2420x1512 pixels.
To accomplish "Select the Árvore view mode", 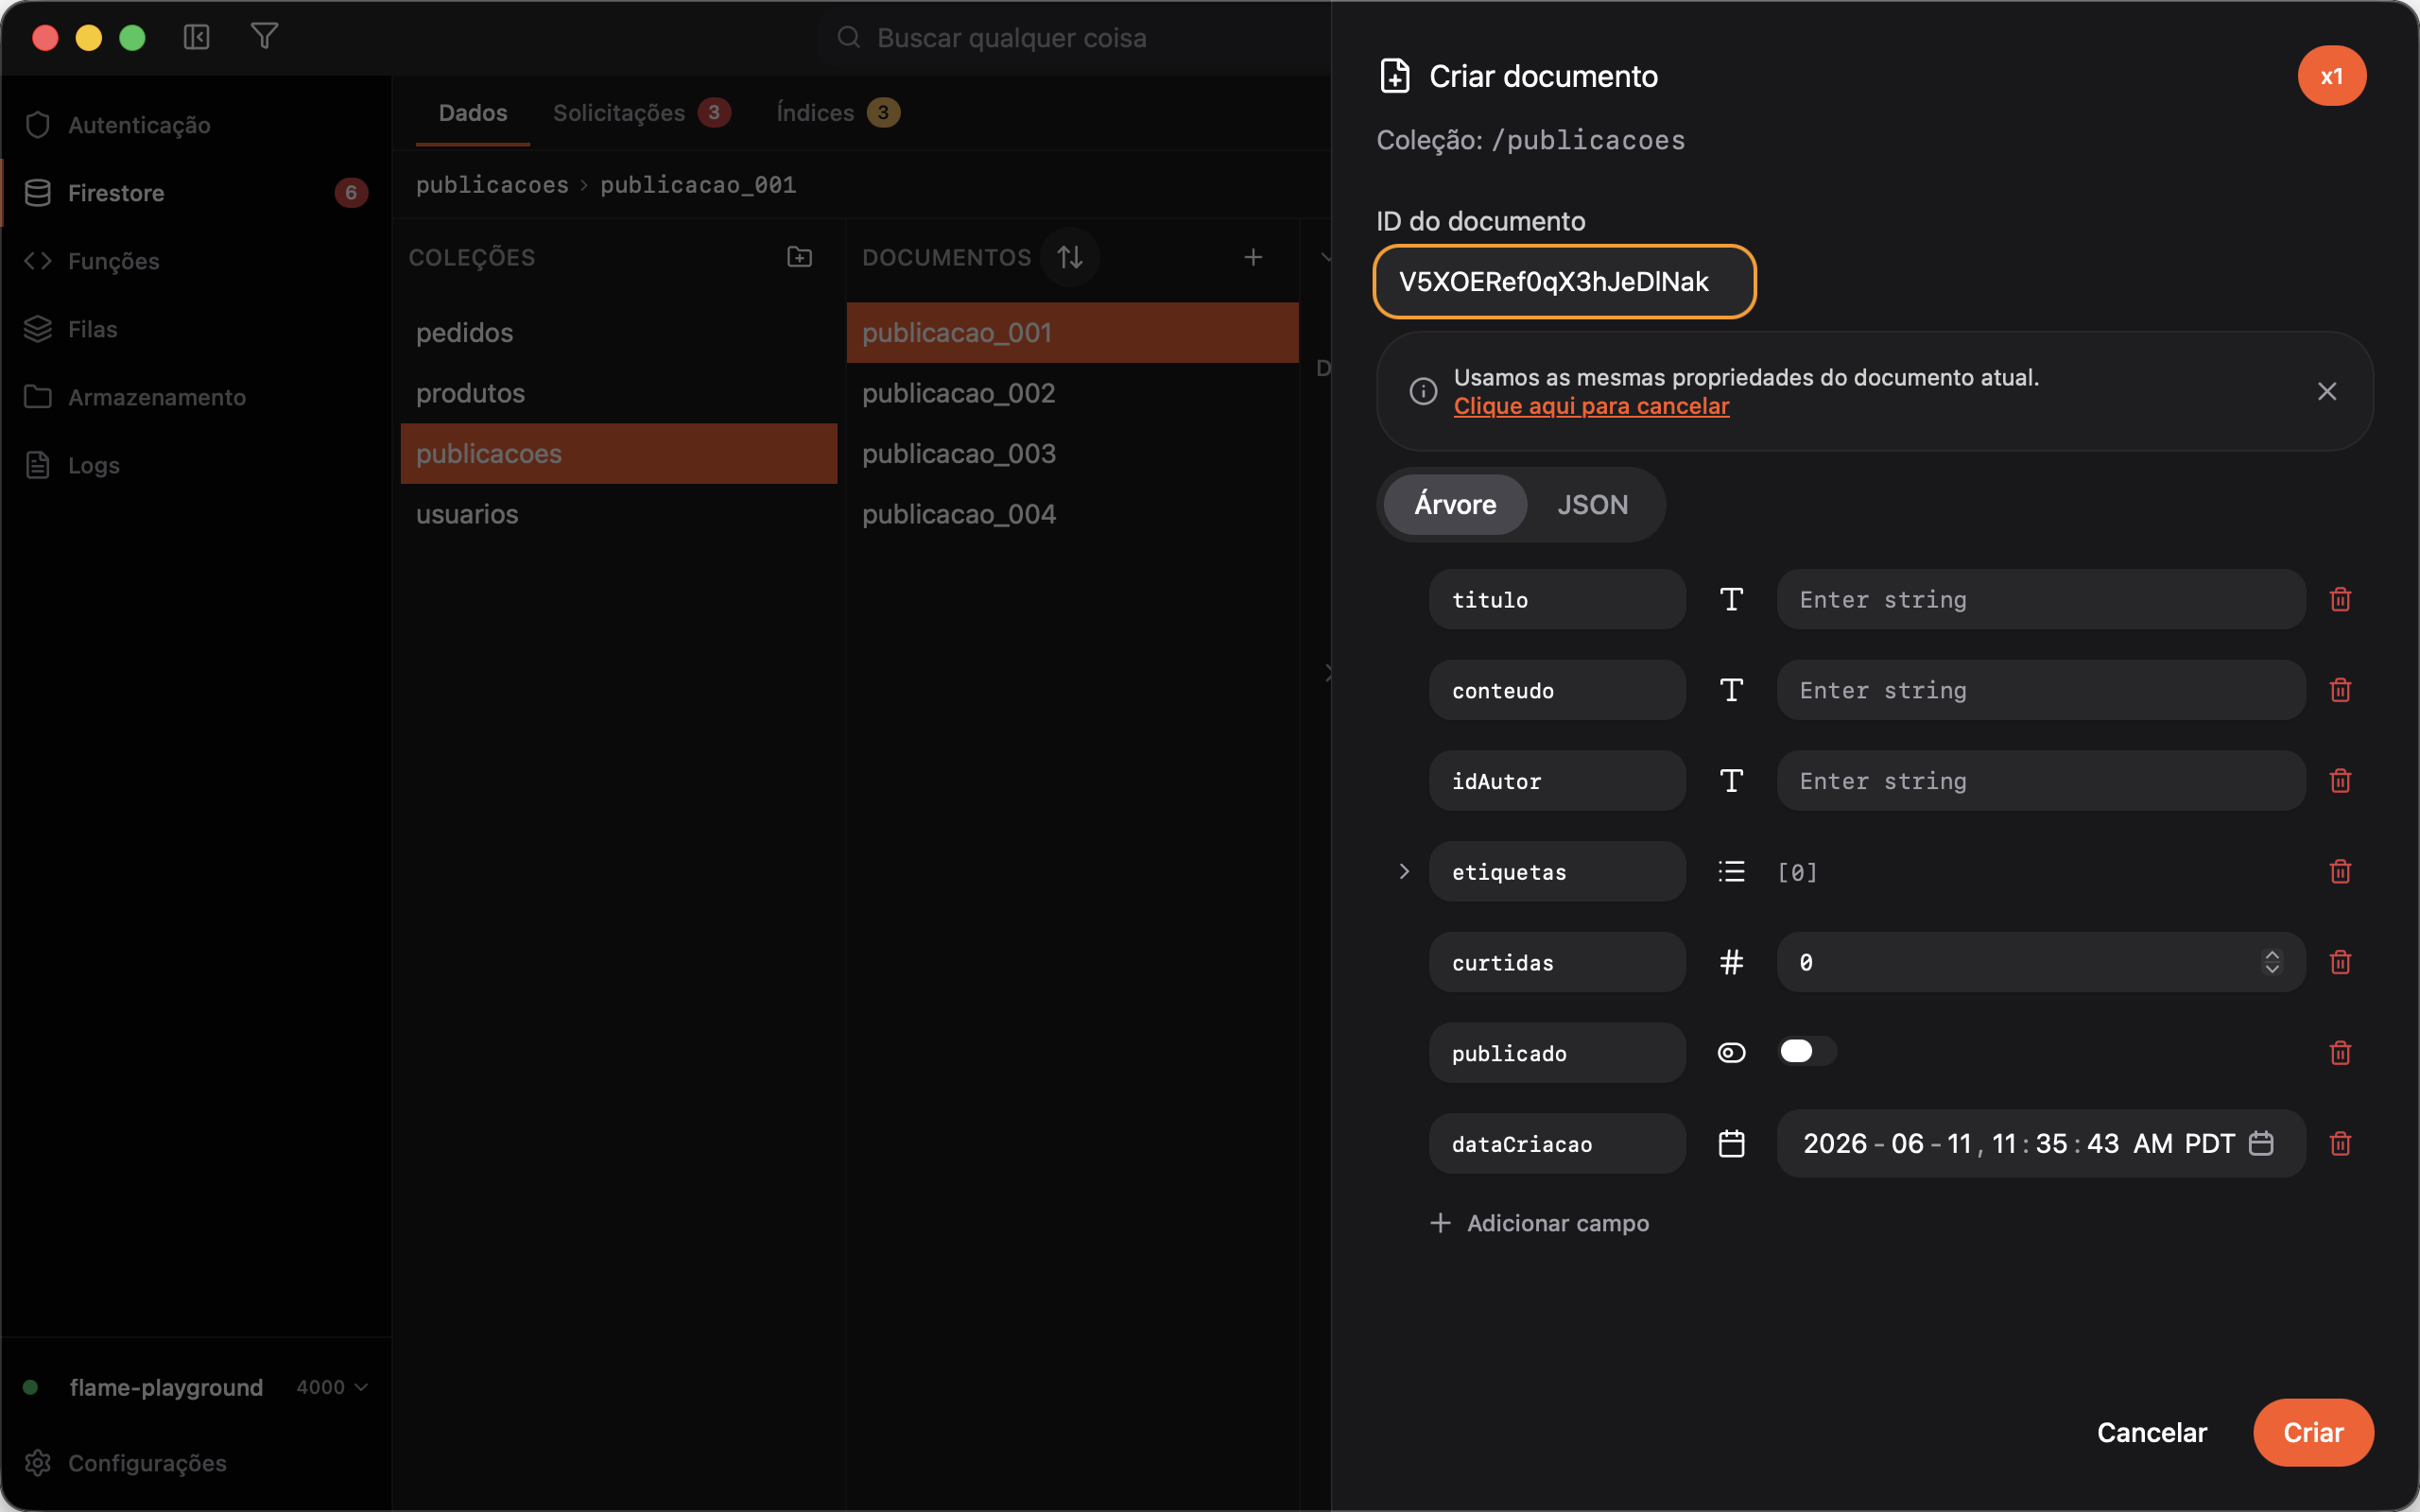I will (1455, 504).
